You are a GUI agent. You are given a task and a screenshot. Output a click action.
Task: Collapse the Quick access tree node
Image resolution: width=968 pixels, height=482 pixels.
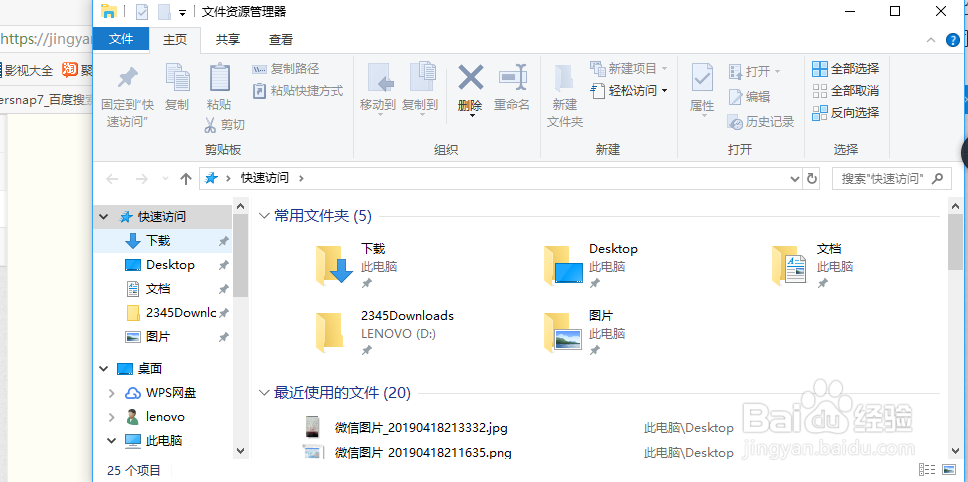[103, 217]
